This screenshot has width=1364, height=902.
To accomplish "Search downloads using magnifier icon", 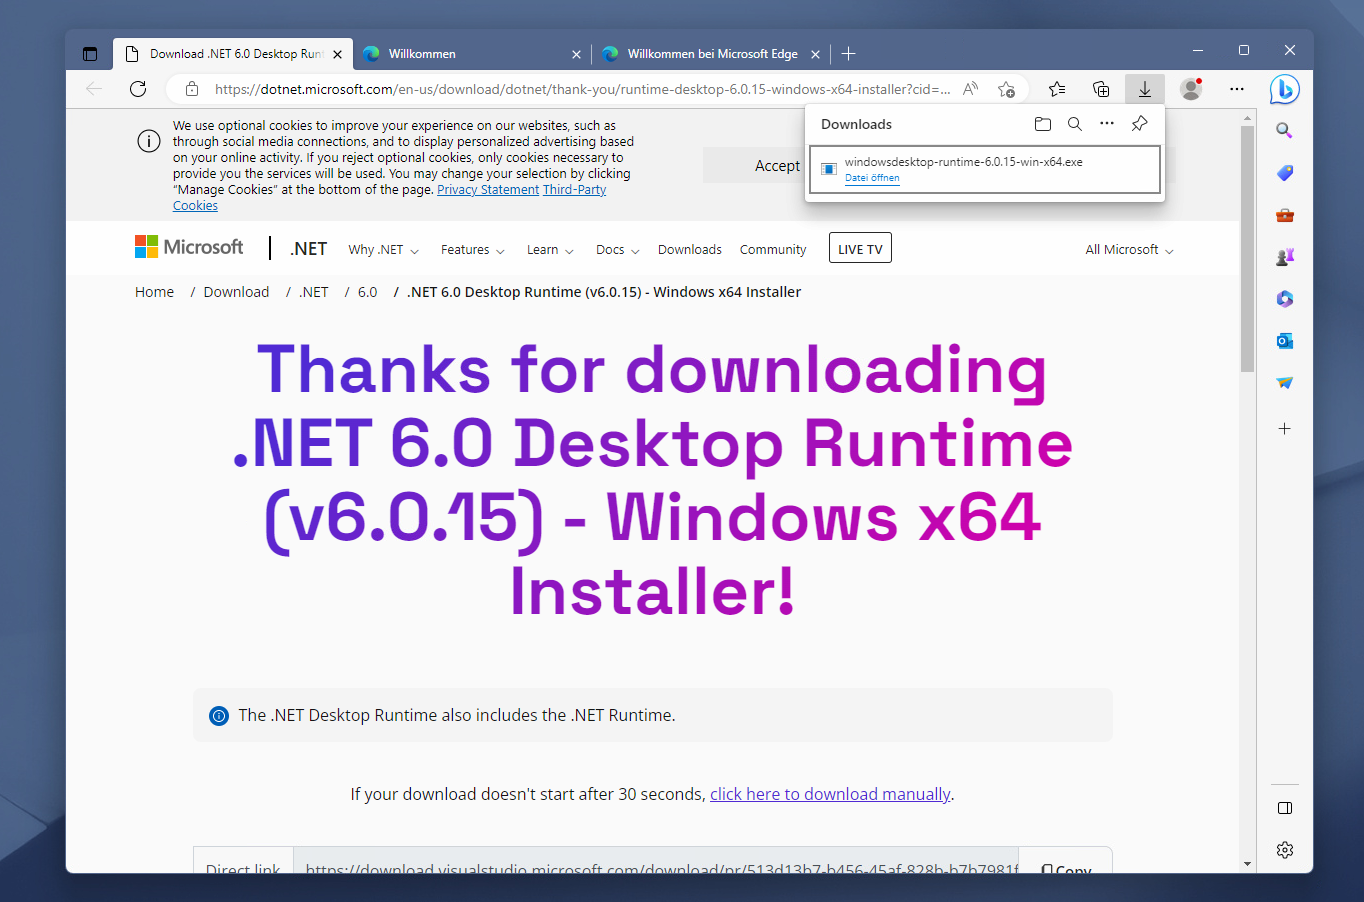I will coord(1075,124).
